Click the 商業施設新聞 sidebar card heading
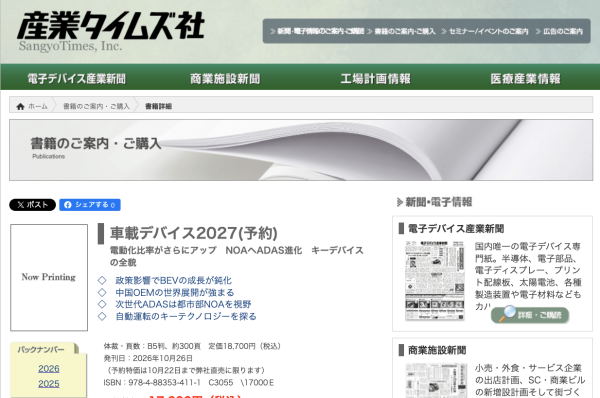 437,350
